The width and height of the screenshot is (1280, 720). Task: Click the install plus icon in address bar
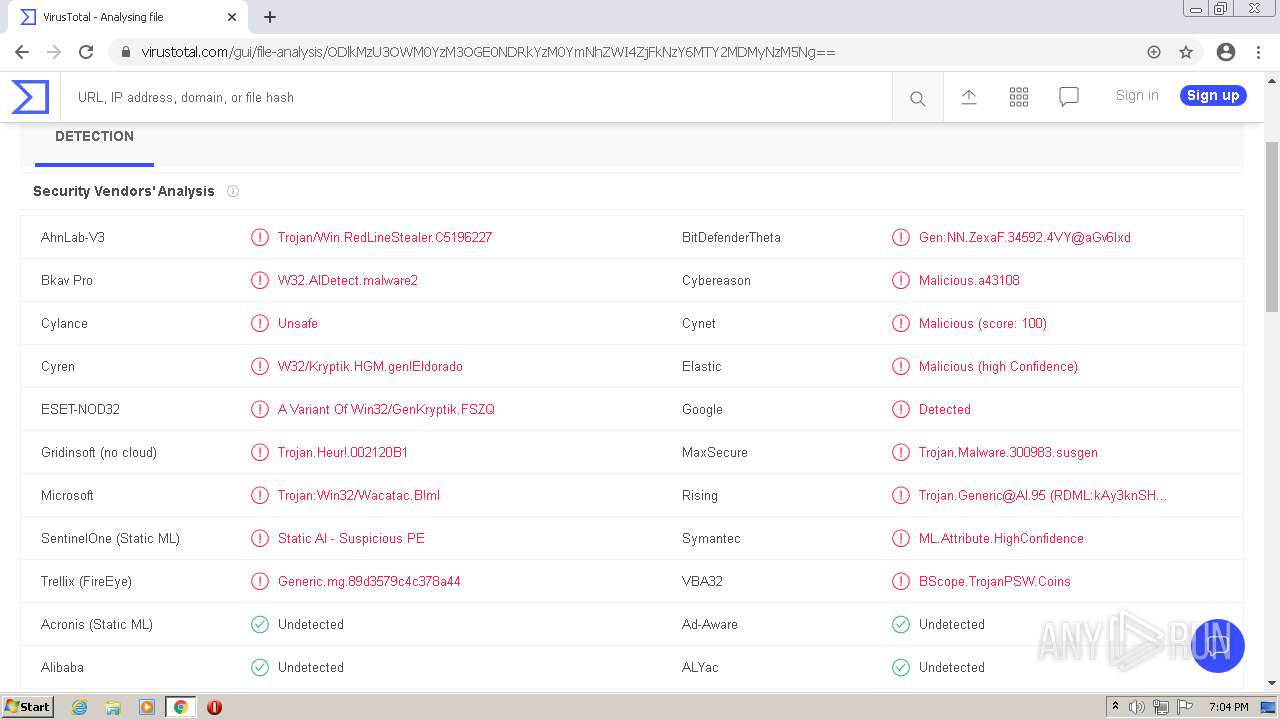pos(1154,52)
